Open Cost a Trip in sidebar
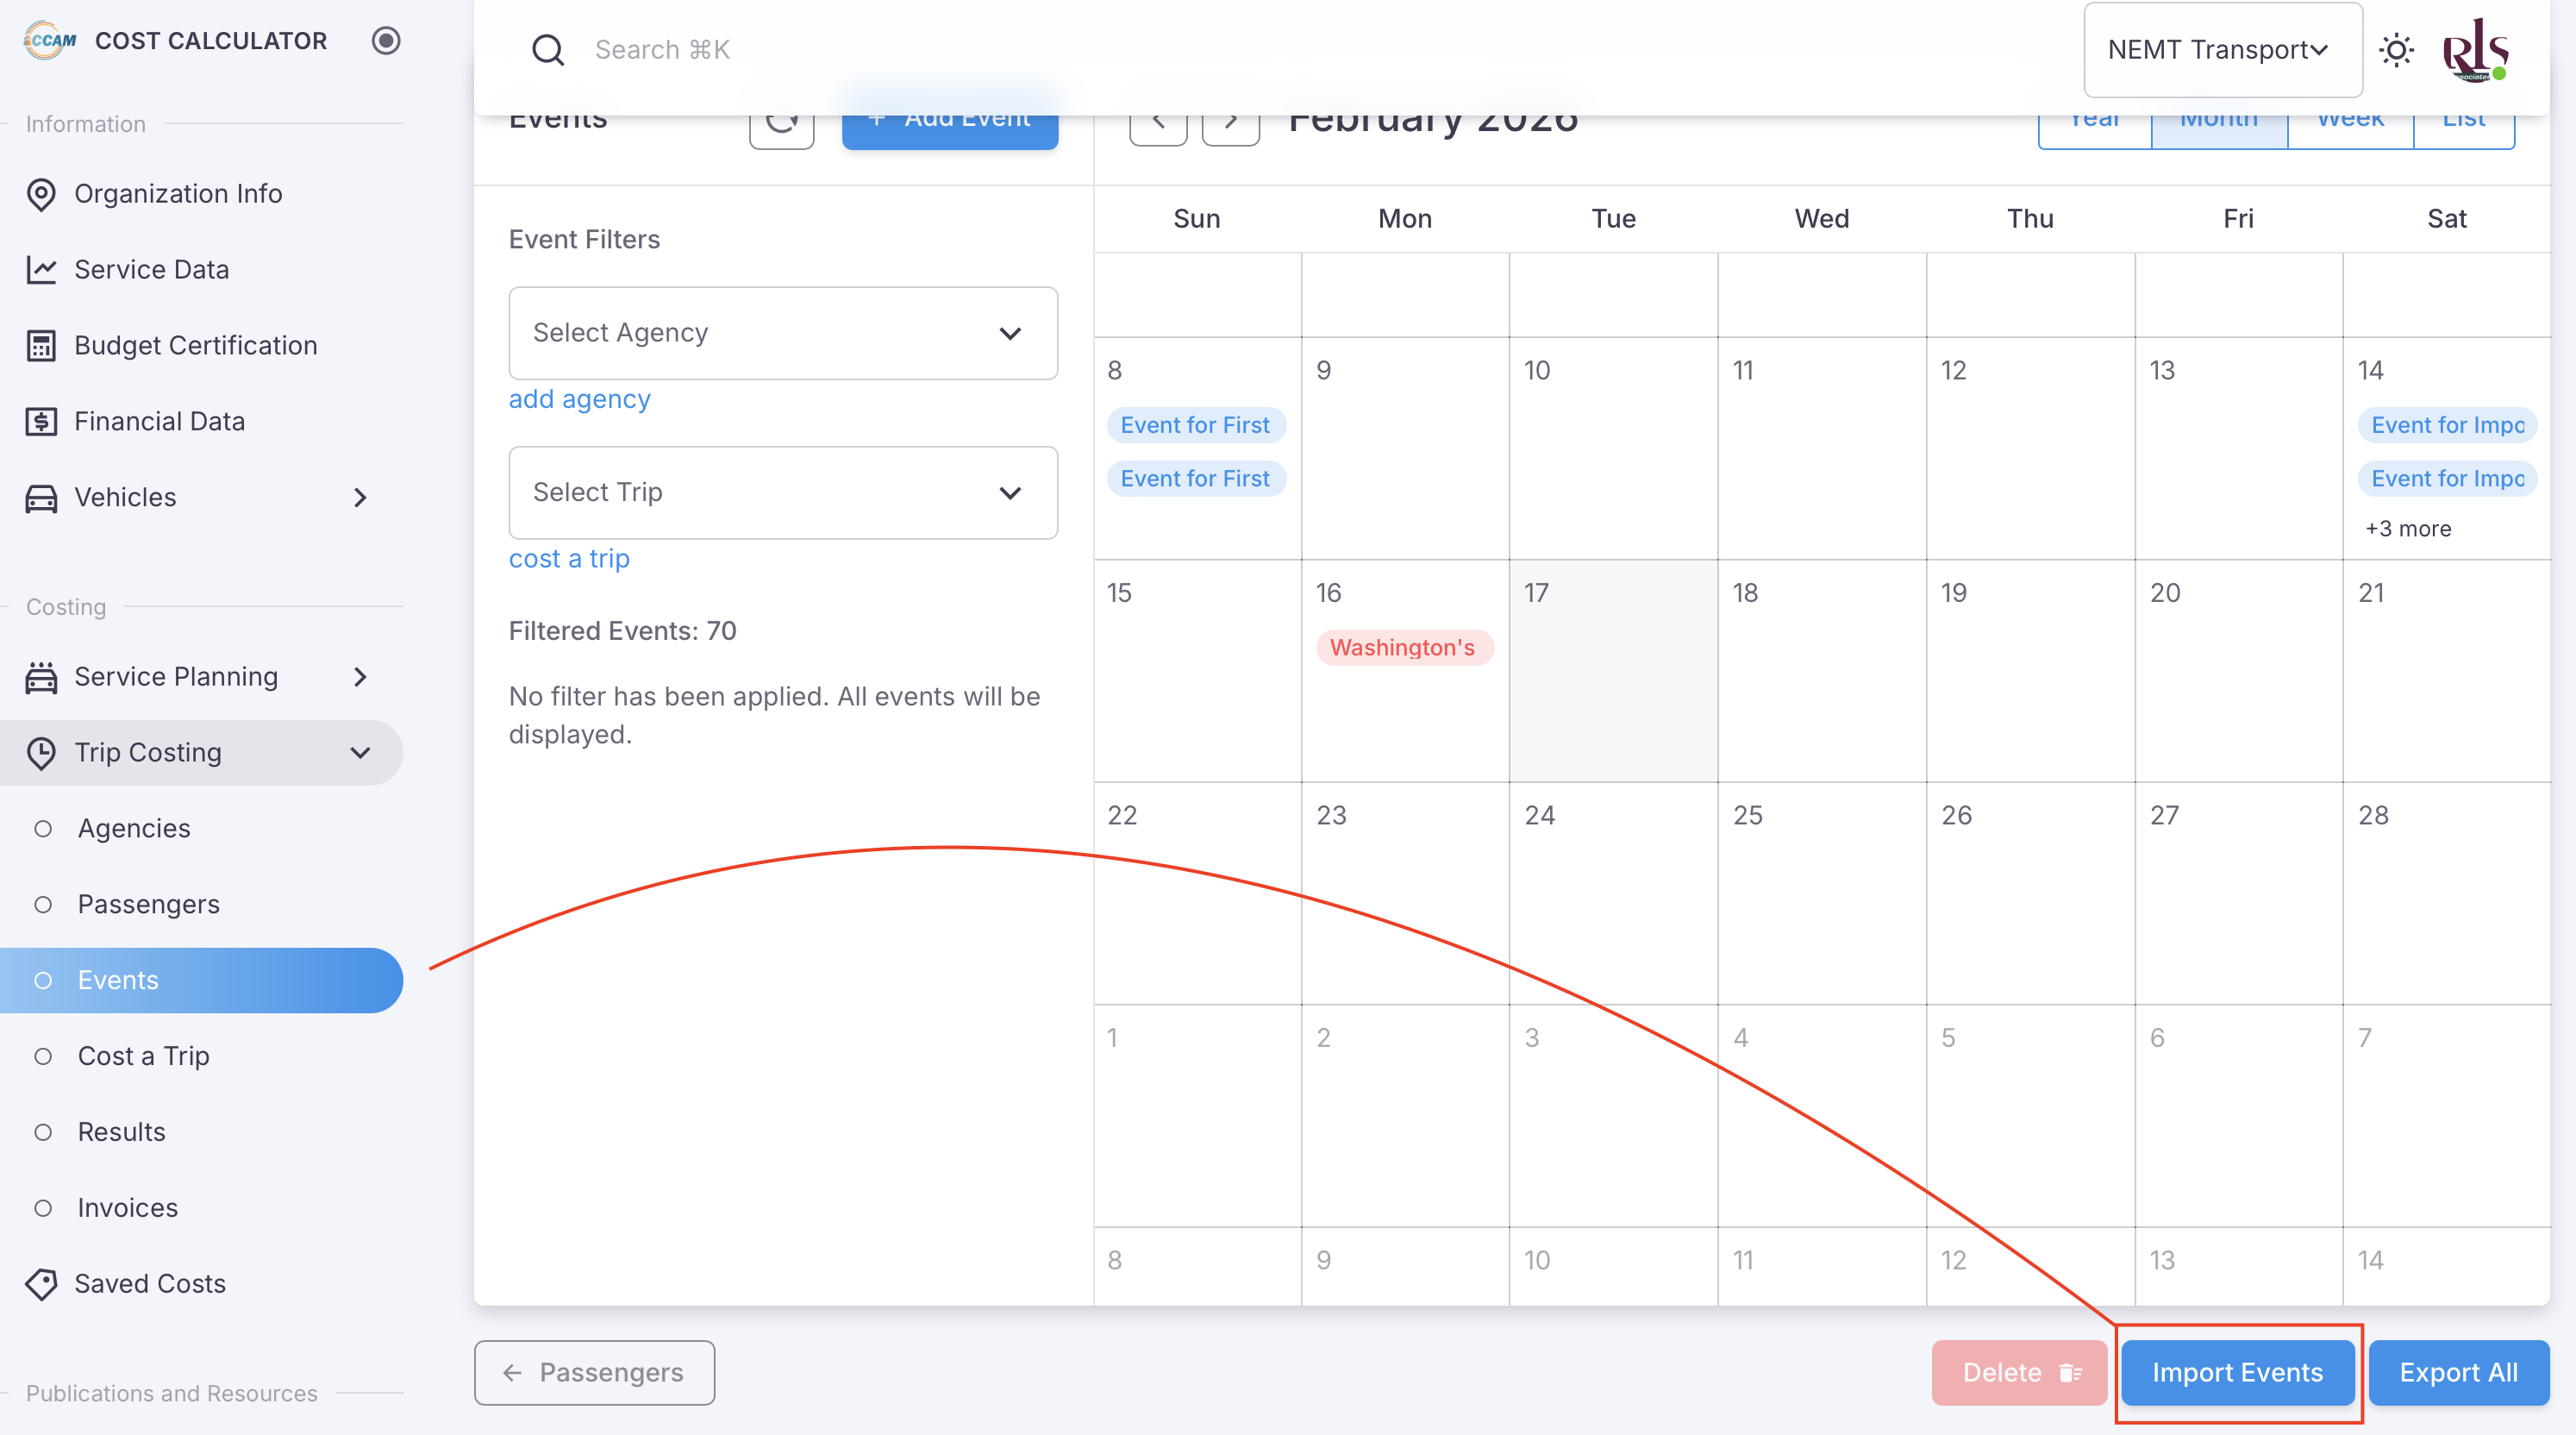 point(143,1056)
